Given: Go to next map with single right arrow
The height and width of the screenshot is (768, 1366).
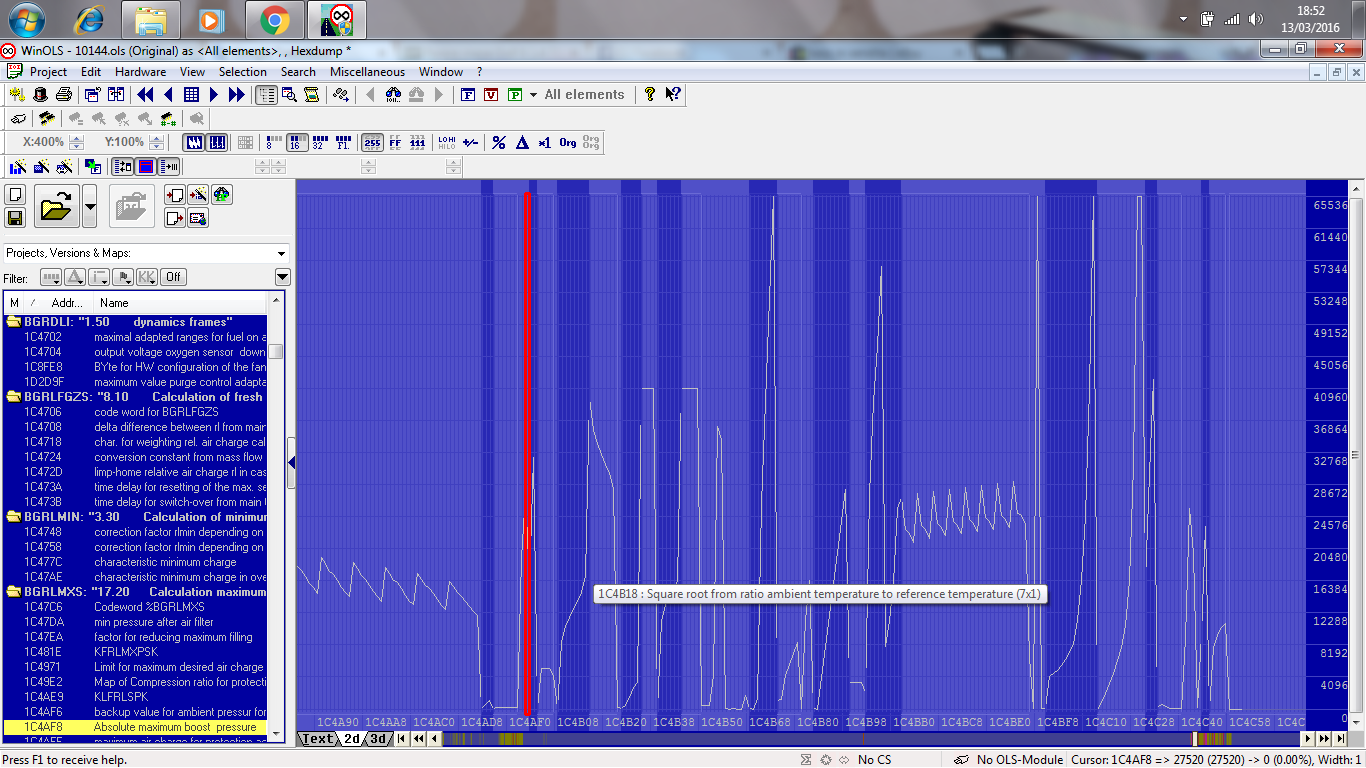Looking at the screenshot, I should [214, 94].
